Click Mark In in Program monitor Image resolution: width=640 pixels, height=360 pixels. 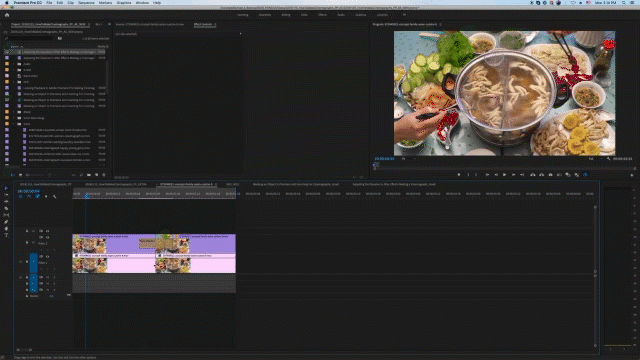(468, 175)
